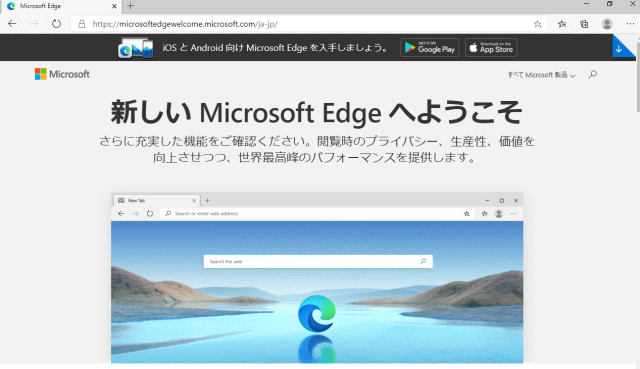Click the forward navigation arrow
640x369 pixels.
pos(34,24)
